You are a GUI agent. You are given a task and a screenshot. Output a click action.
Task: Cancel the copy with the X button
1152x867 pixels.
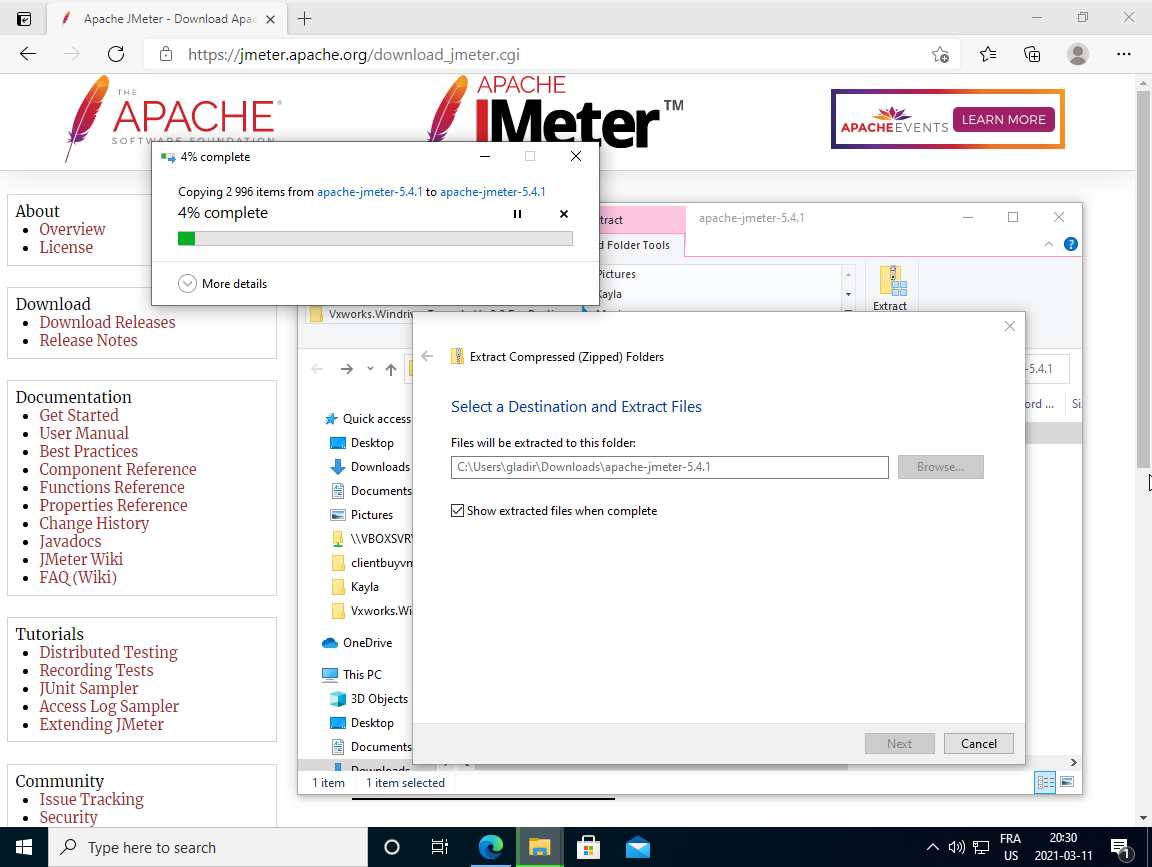pyautogui.click(x=564, y=214)
